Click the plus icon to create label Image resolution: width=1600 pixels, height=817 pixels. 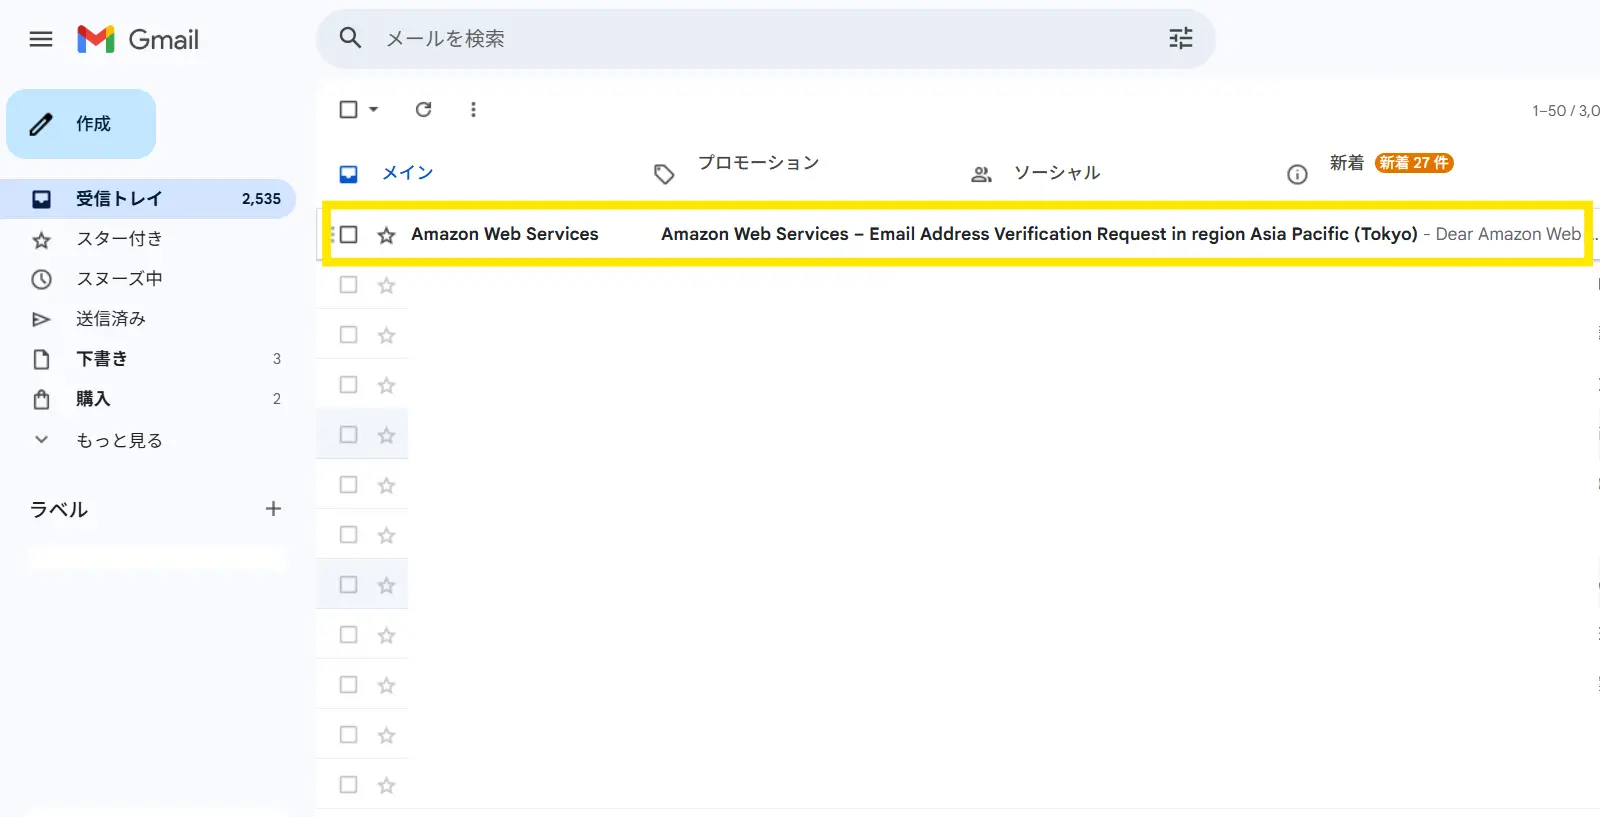click(273, 509)
